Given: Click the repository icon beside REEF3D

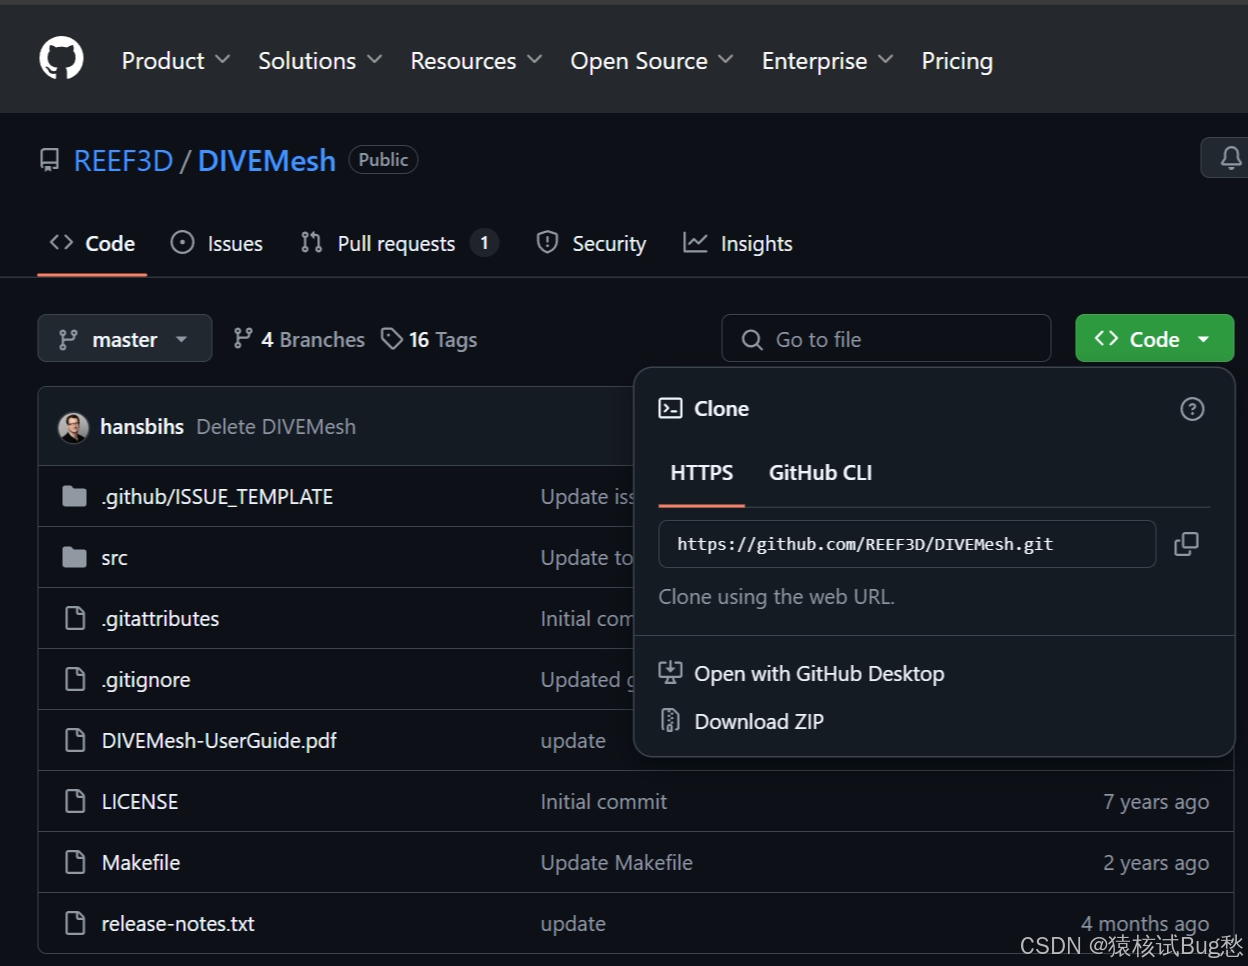Looking at the screenshot, I should 49,160.
